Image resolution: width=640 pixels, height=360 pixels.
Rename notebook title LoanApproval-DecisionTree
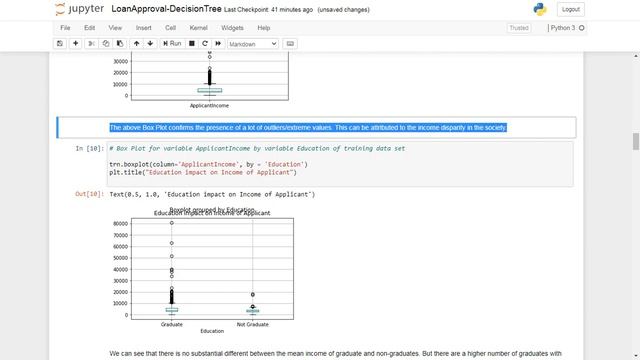[x=166, y=9]
